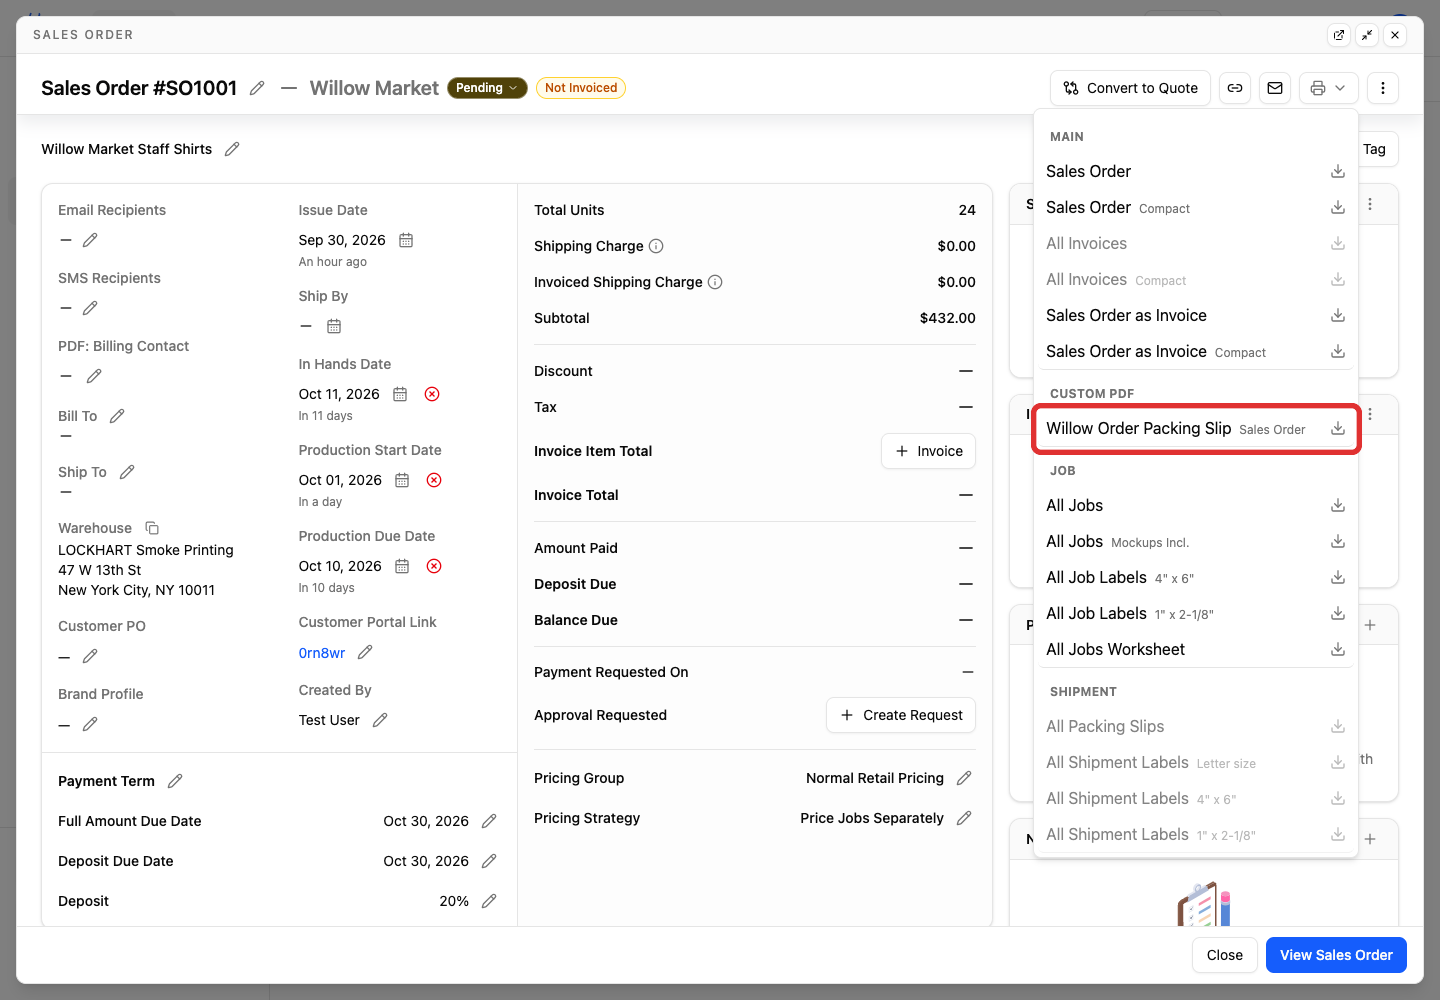The width and height of the screenshot is (1440, 1000).
Task: Click Create Request button
Action: [901, 715]
